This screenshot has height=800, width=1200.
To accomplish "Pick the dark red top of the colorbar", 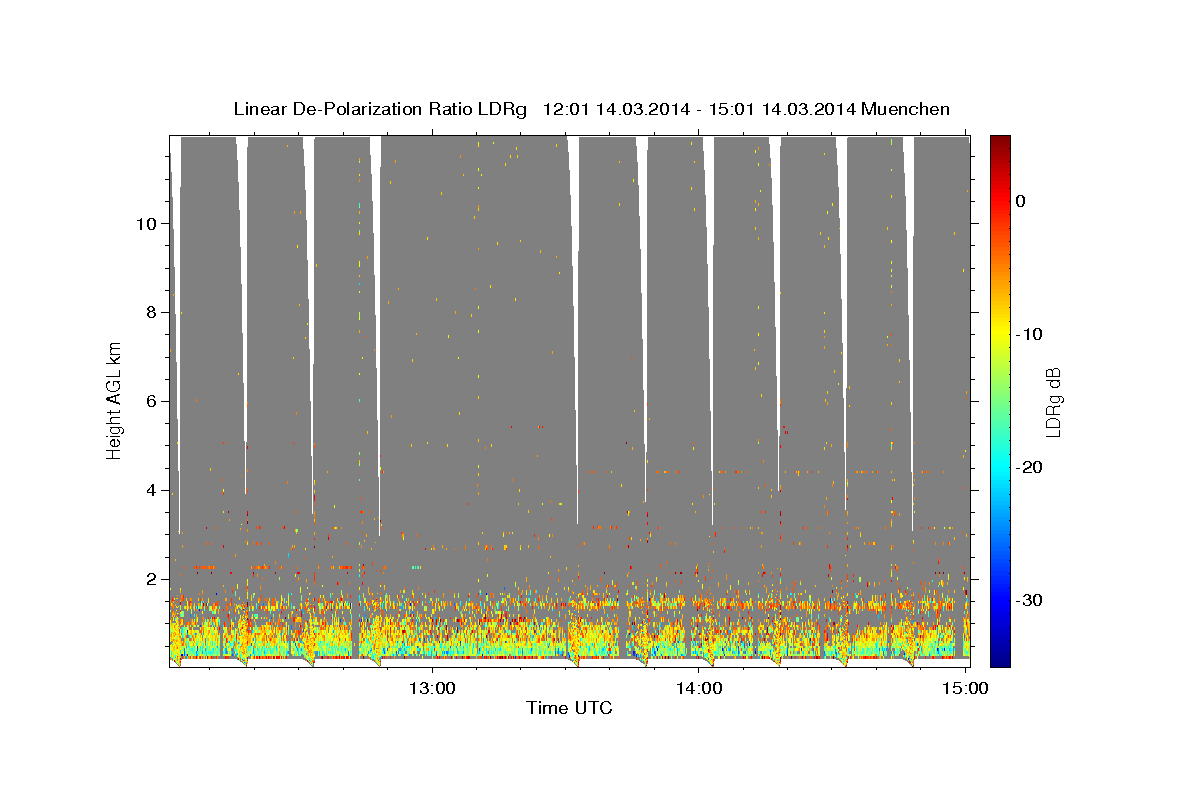I will pos(999,142).
